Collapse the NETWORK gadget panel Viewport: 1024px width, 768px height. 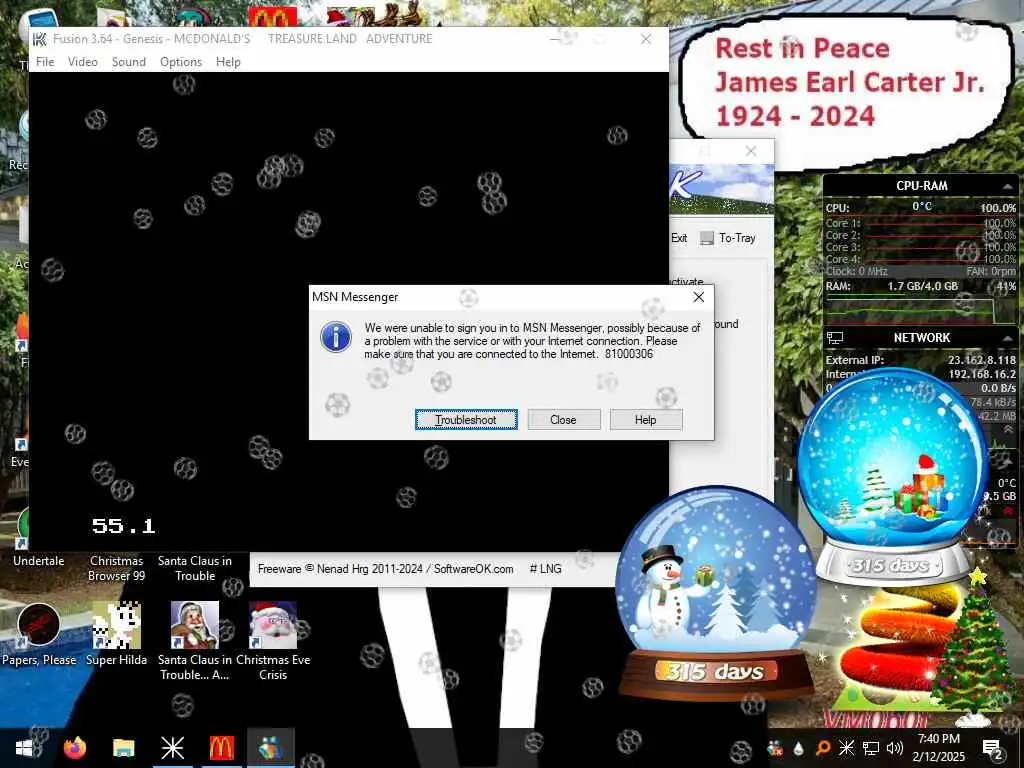(x=1007, y=338)
